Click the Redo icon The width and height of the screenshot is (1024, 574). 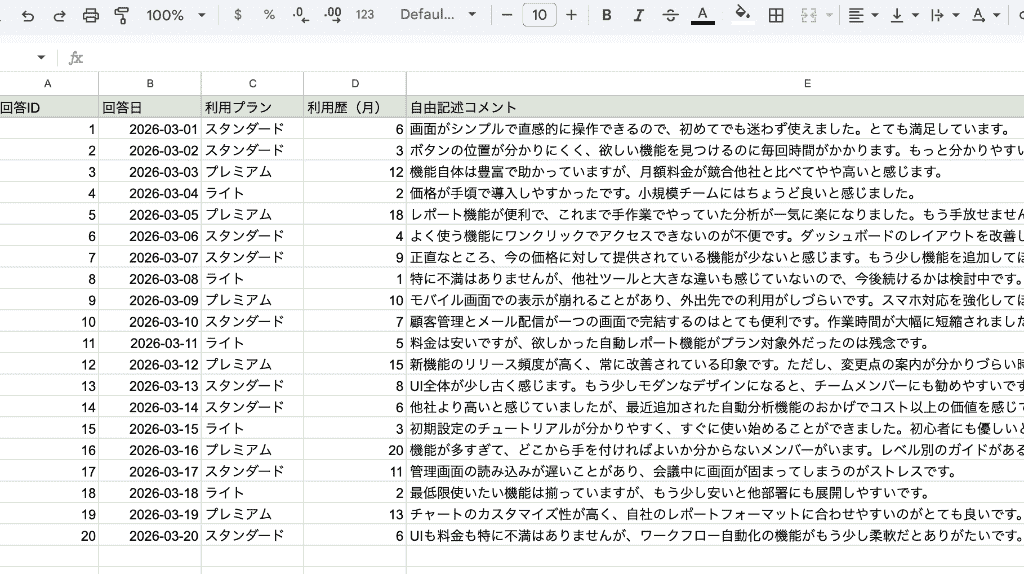pyautogui.click(x=59, y=15)
